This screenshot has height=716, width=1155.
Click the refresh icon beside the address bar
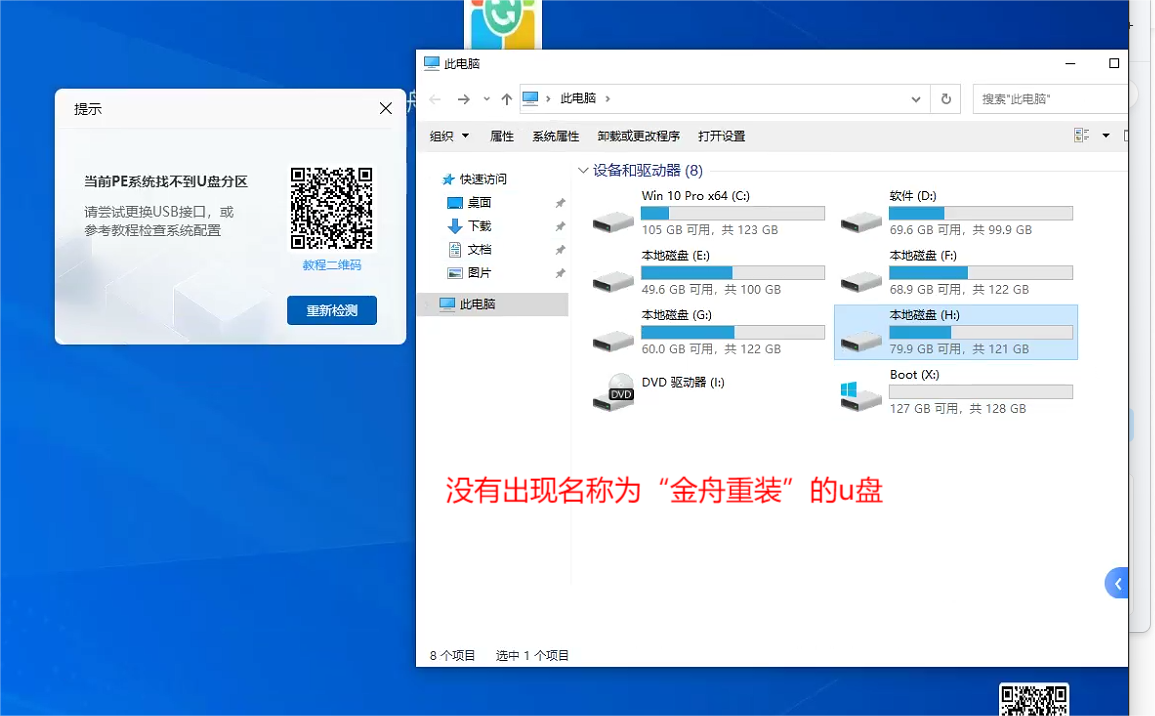945,99
